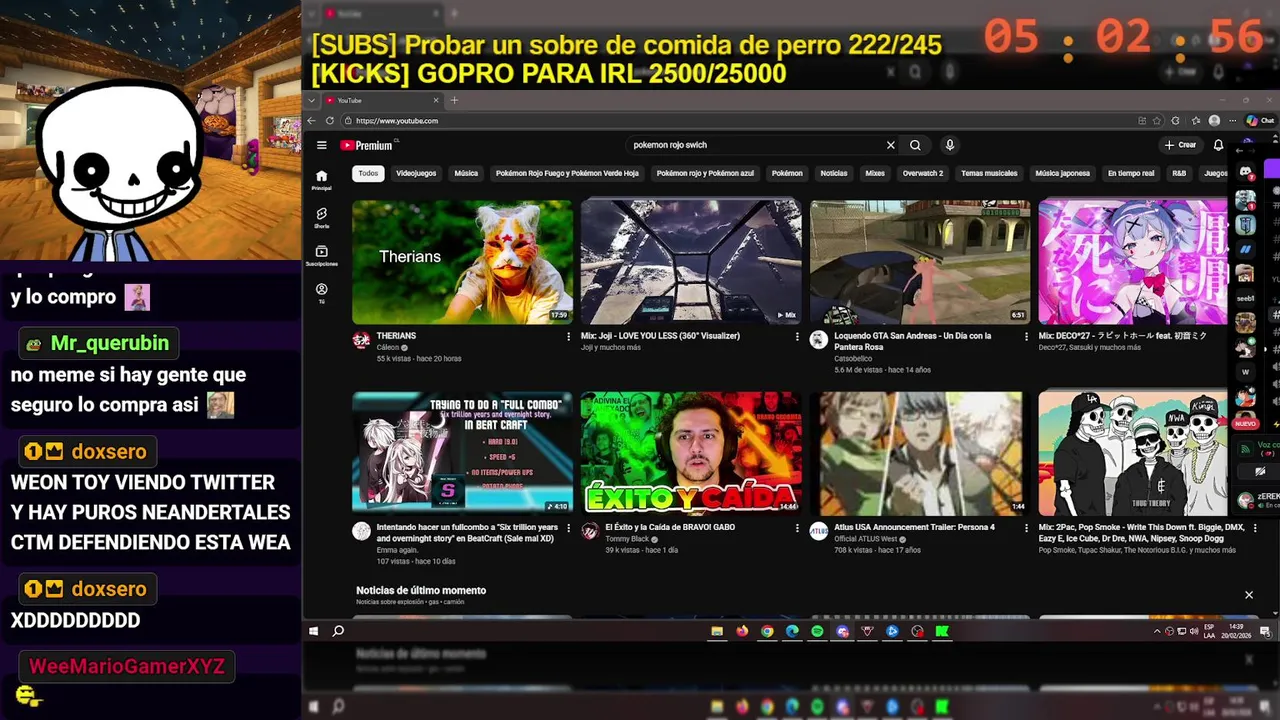Select the Música filter chip

(x=466, y=173)
